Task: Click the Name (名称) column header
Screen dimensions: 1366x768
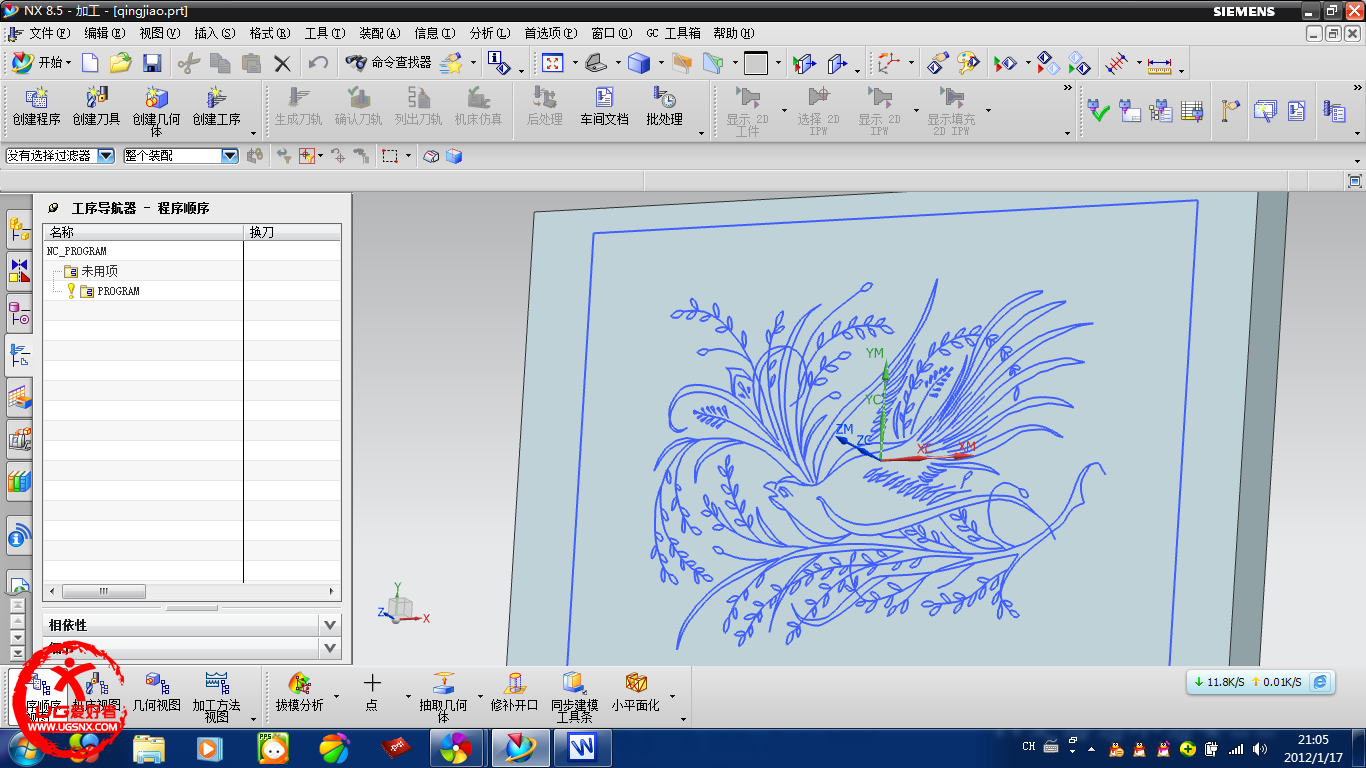Action: [x=143, y=232]
